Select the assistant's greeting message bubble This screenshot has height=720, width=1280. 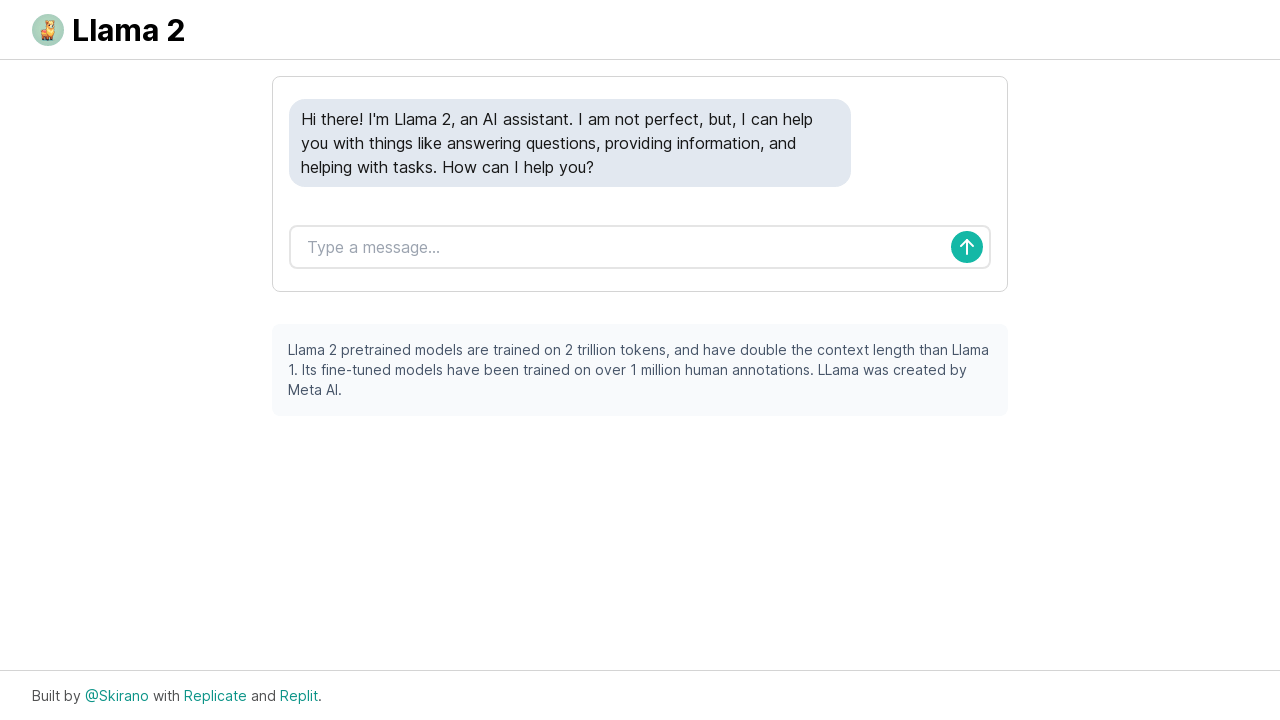click(569, 143)
